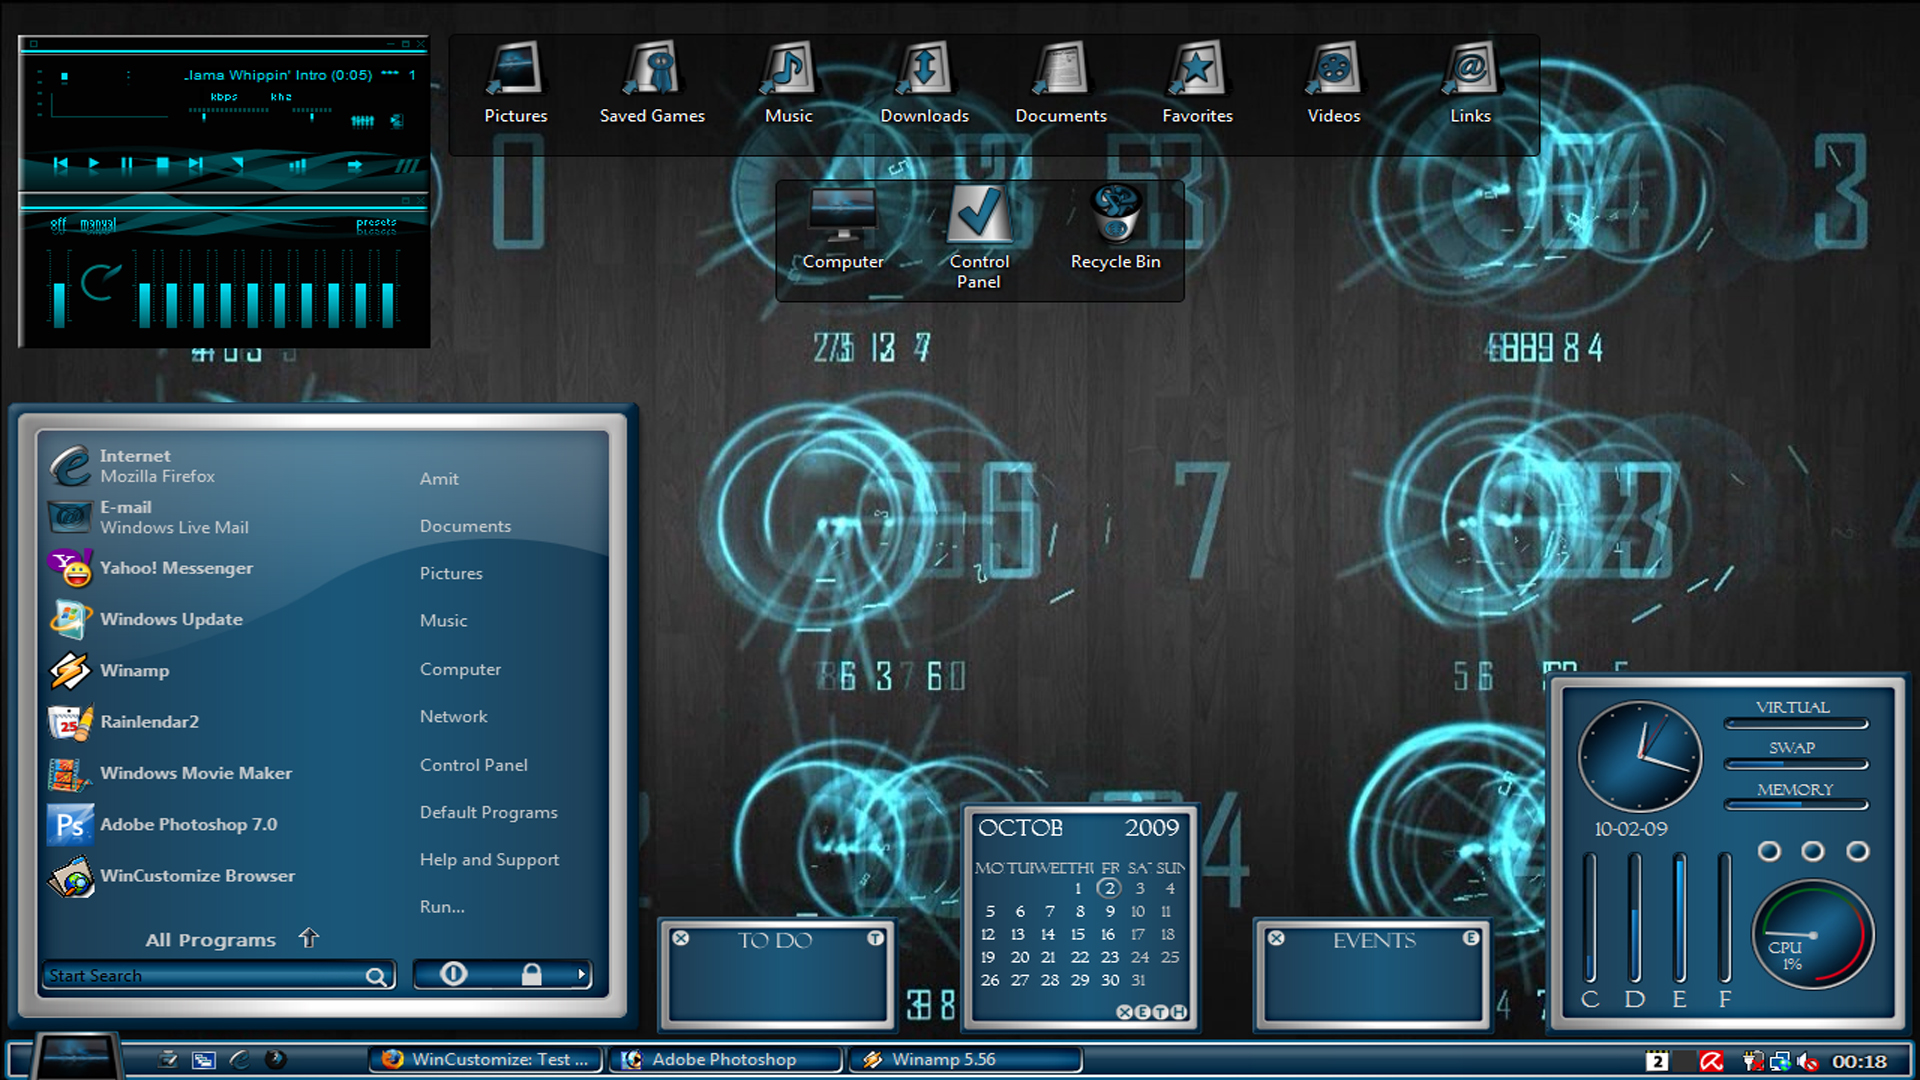1920x1080 pixels.
Task: Switch to Adobe Photoshop taskbar button
Action: coord(725,1060)
